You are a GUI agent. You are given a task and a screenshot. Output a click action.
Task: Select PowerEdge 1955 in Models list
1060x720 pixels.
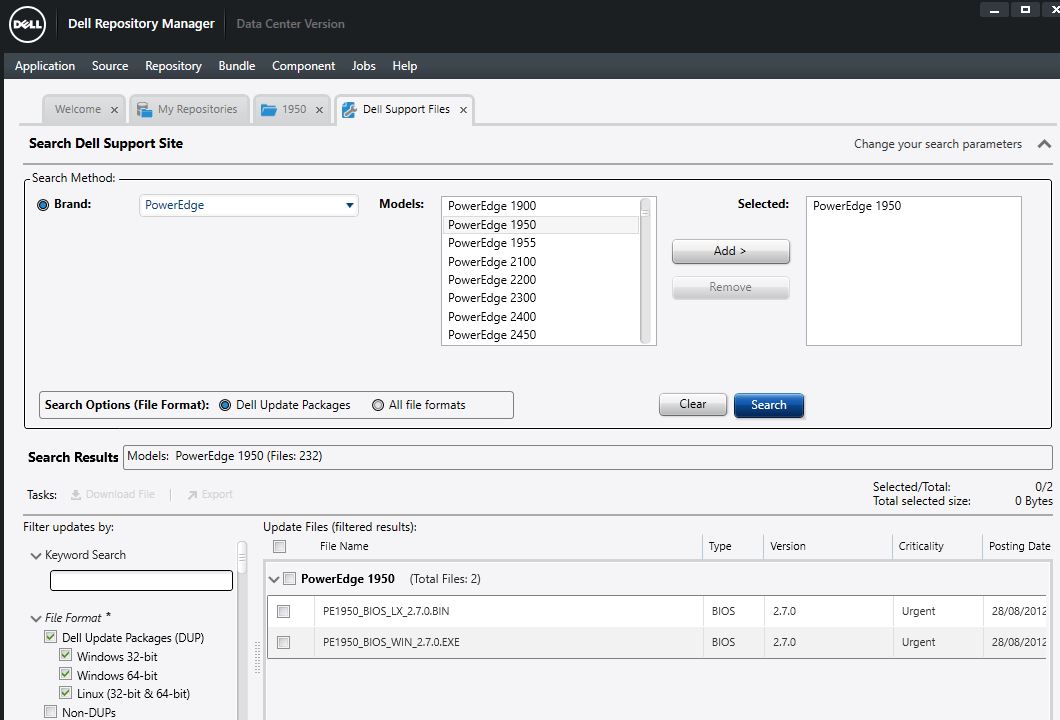[540, 243]
